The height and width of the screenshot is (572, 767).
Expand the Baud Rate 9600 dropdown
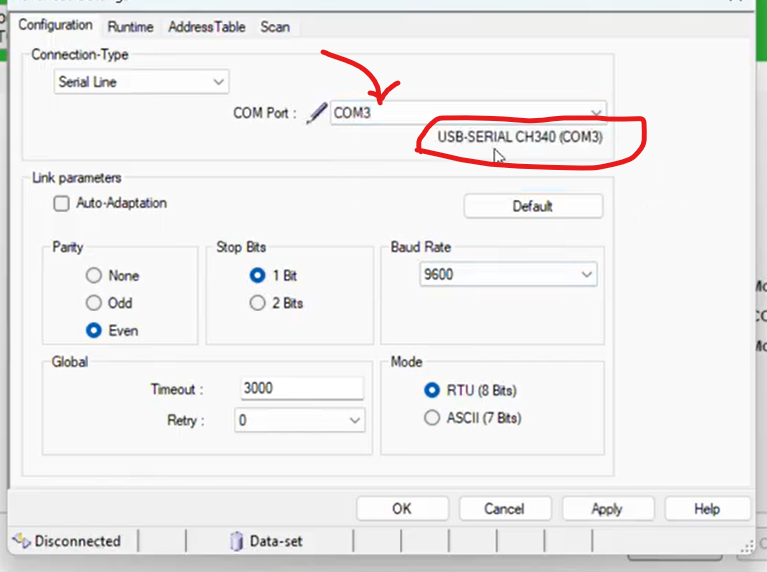pyautogui.click(x=508, y=275)
